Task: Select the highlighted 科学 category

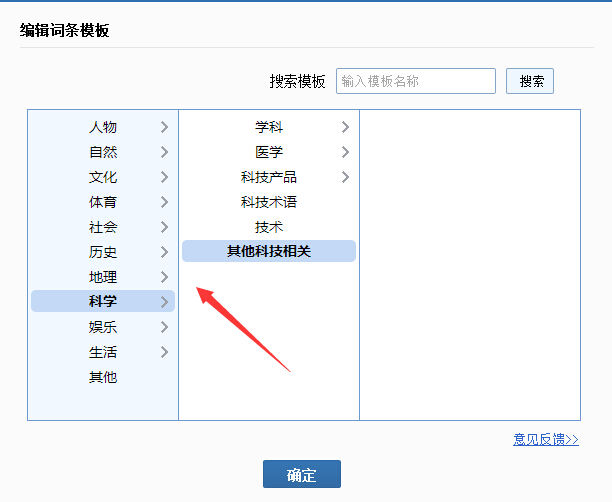Action: pos(103,301)
